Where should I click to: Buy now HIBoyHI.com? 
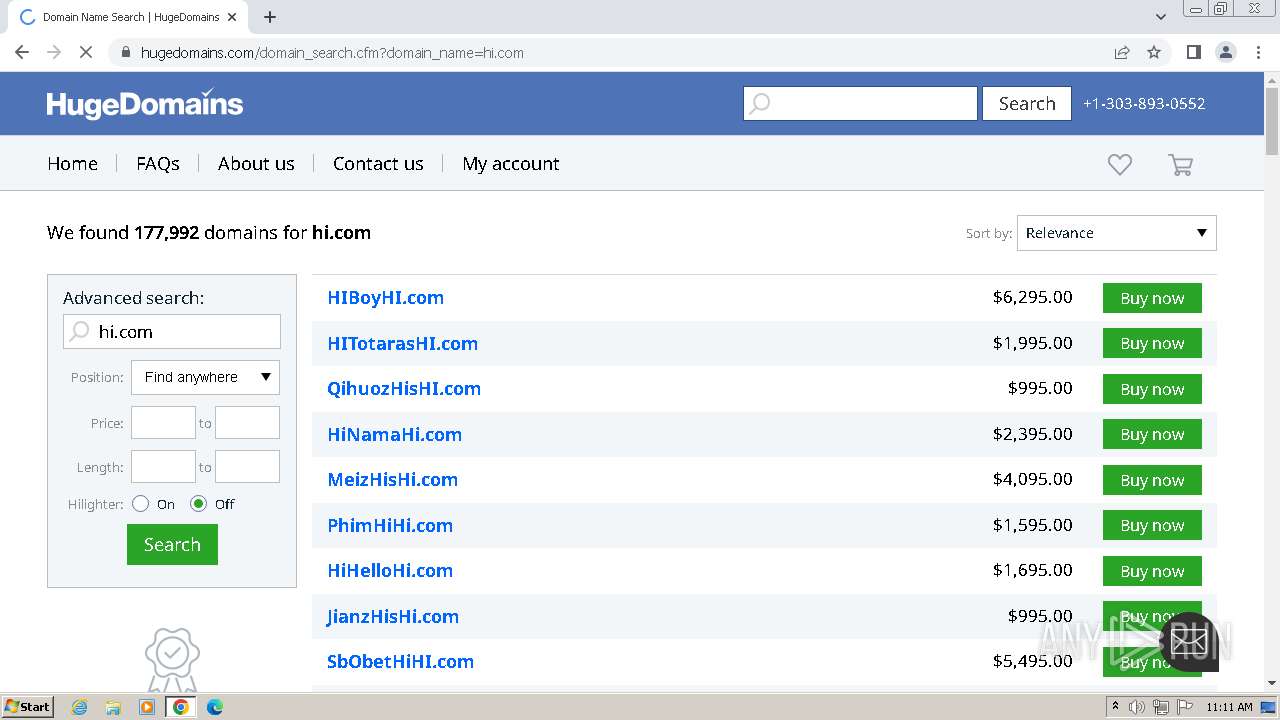click(x=1152, y=298)
